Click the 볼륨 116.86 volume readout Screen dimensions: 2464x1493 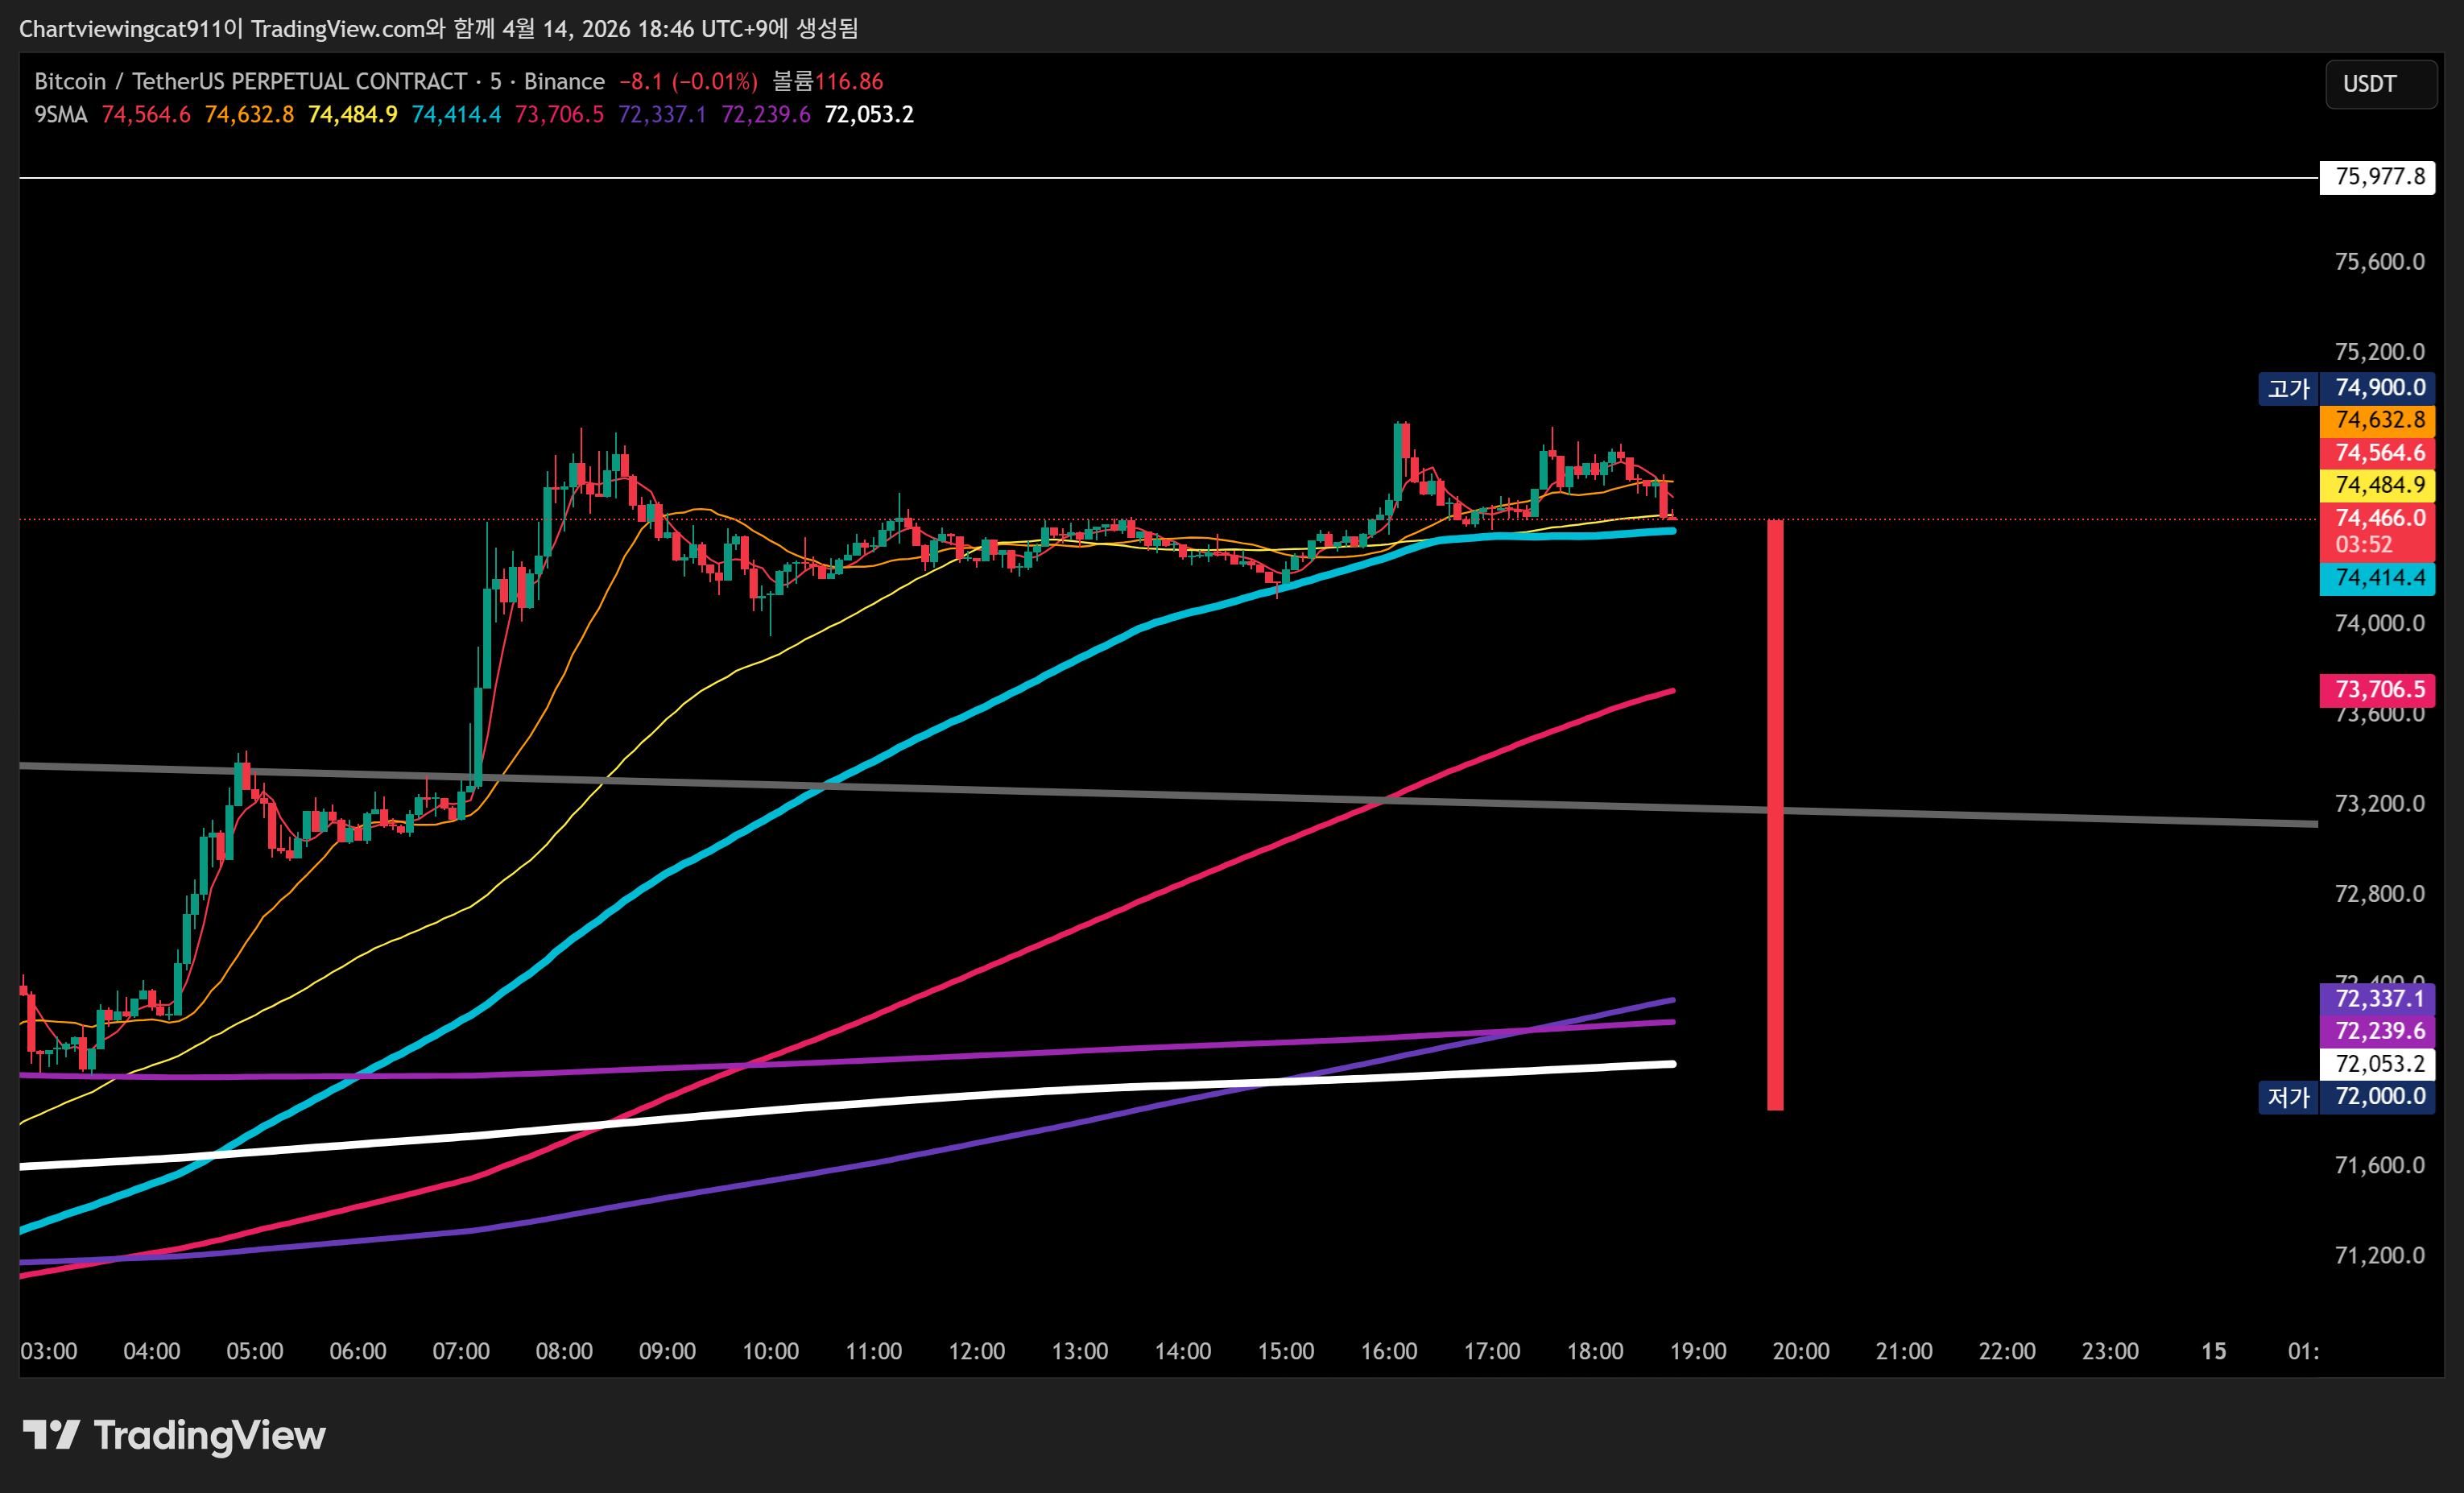click(828, 82)
